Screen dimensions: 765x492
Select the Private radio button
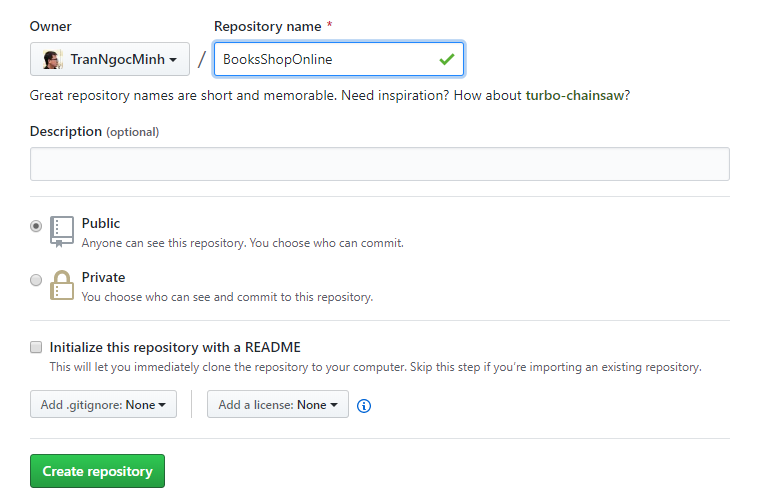point(36,280)
